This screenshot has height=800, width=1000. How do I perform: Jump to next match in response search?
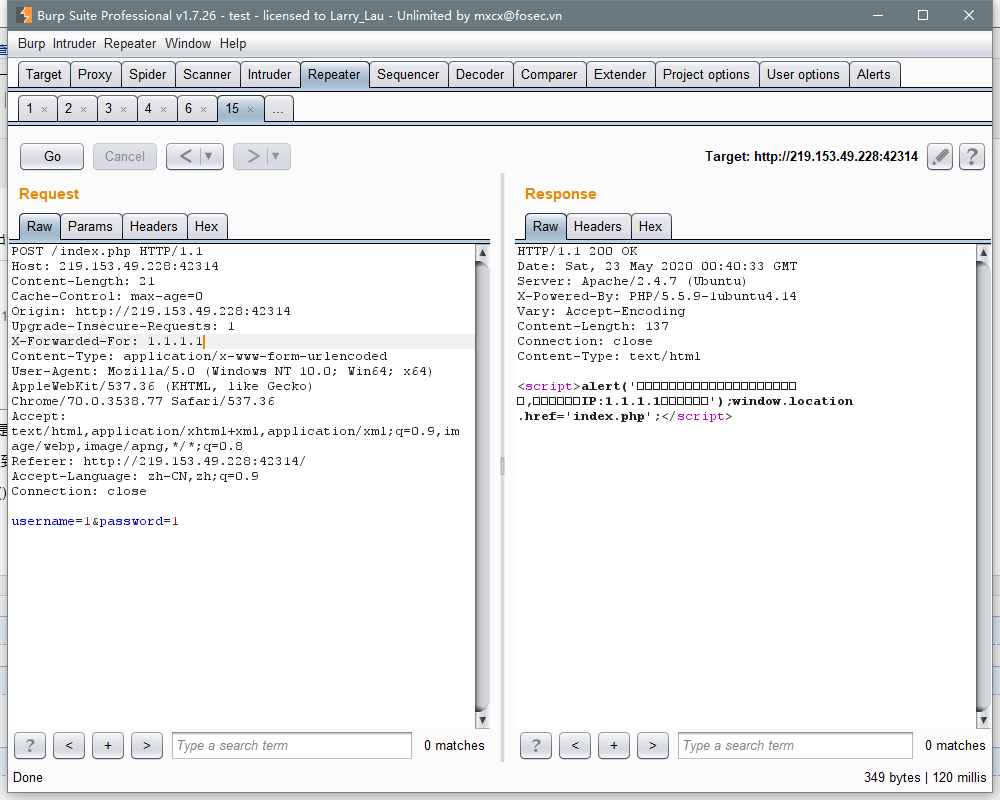pyautogui.click(x=652, y=745)
